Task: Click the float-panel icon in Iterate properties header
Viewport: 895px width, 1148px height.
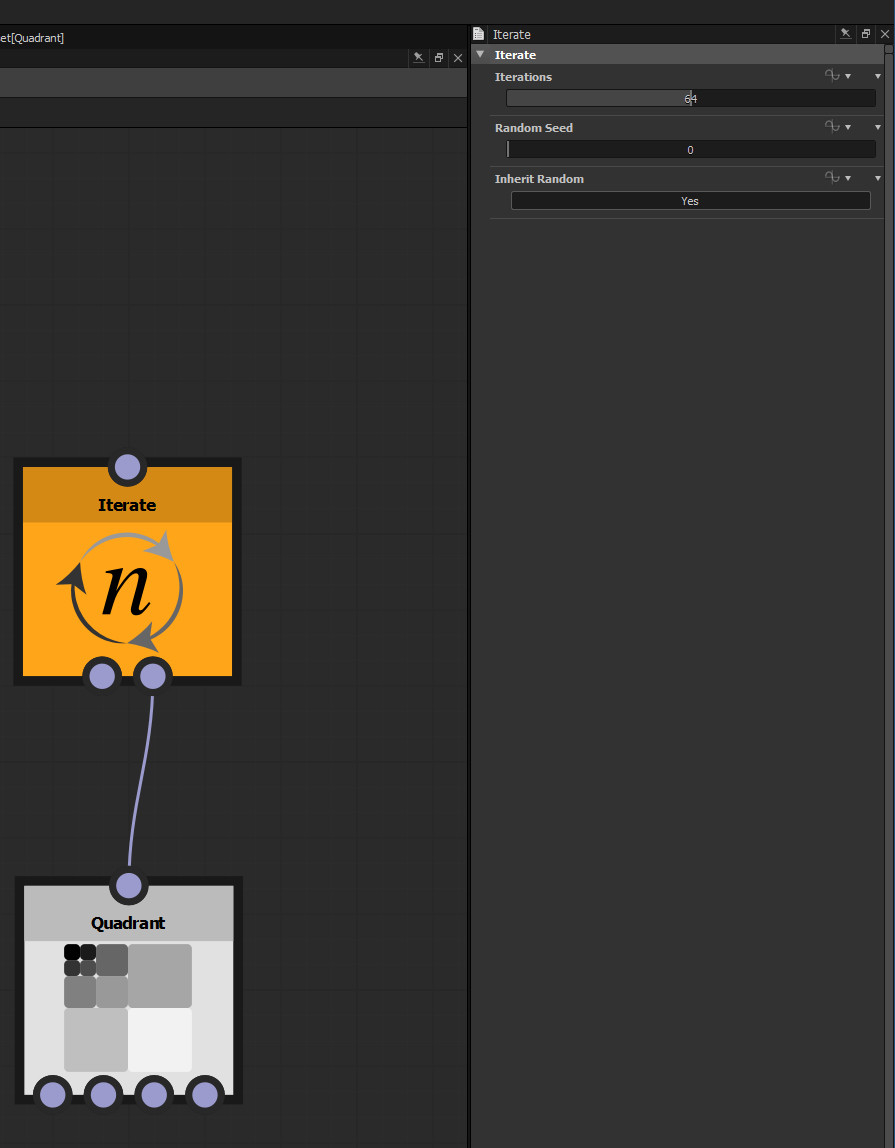Action: pos(865,33)
